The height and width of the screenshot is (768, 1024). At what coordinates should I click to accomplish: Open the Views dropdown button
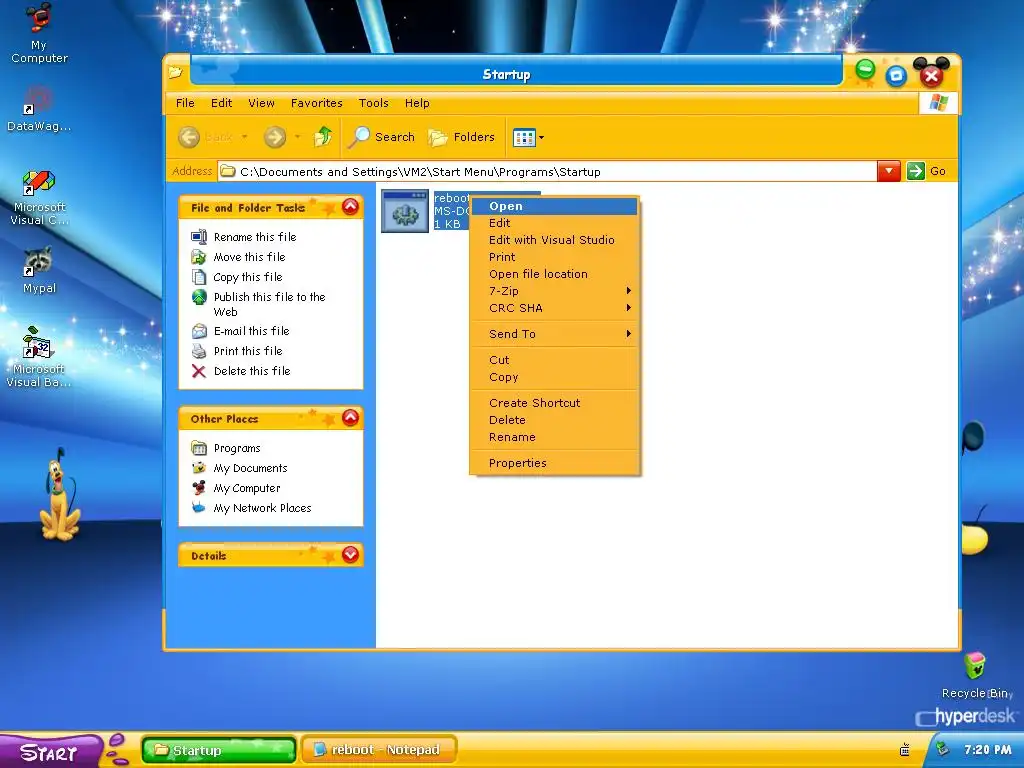[x=528, y=137]
